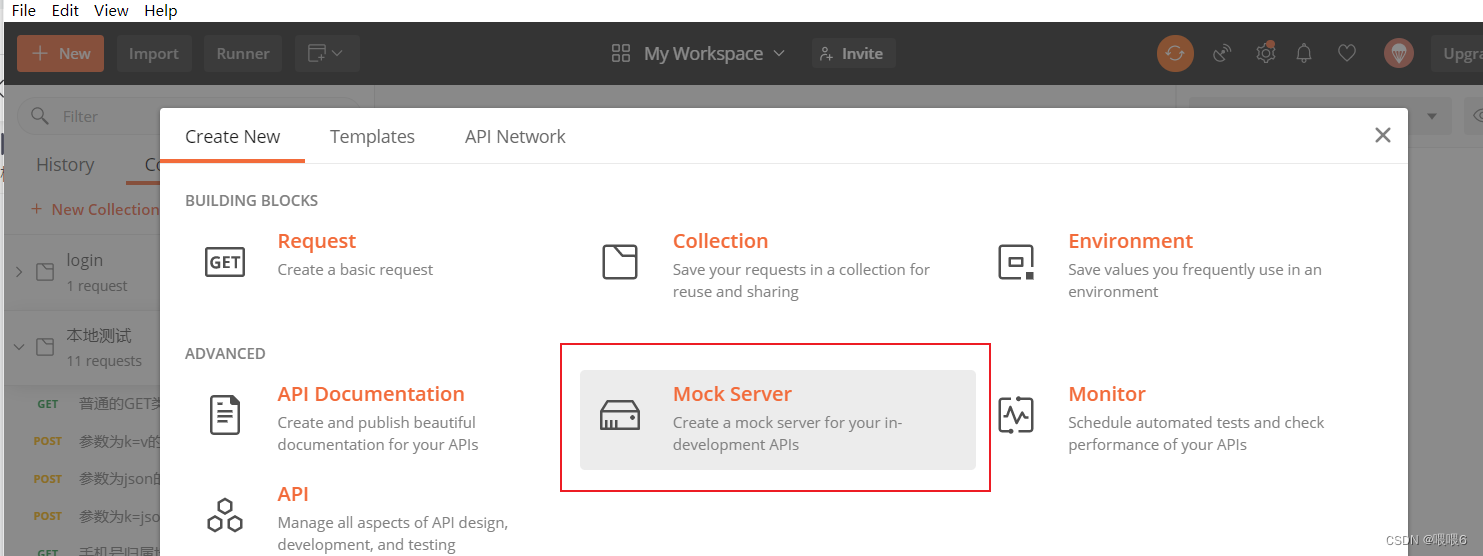Close the Create New dialog
Image resolution: width=1483 pixels, height=556 pixels.
pos(1383,135)
